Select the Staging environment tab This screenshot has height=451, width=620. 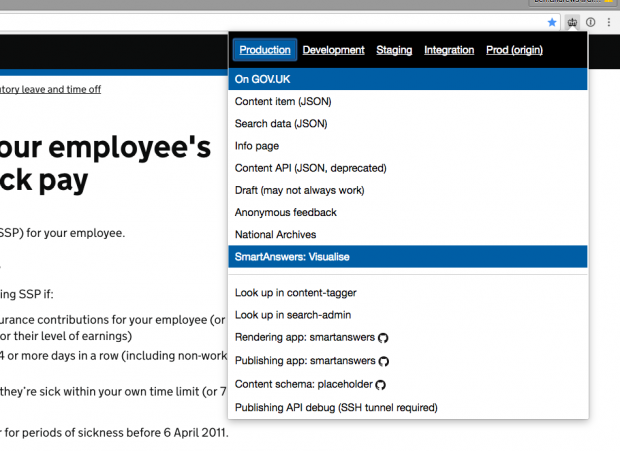[394, 50]
